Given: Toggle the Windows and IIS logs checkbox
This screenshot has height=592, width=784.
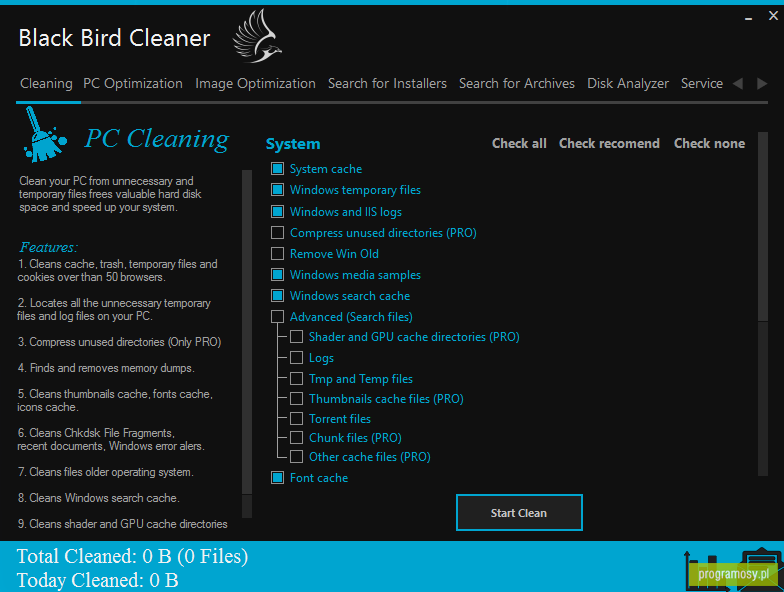Looking at the screenshot, I should click(278, 212).
